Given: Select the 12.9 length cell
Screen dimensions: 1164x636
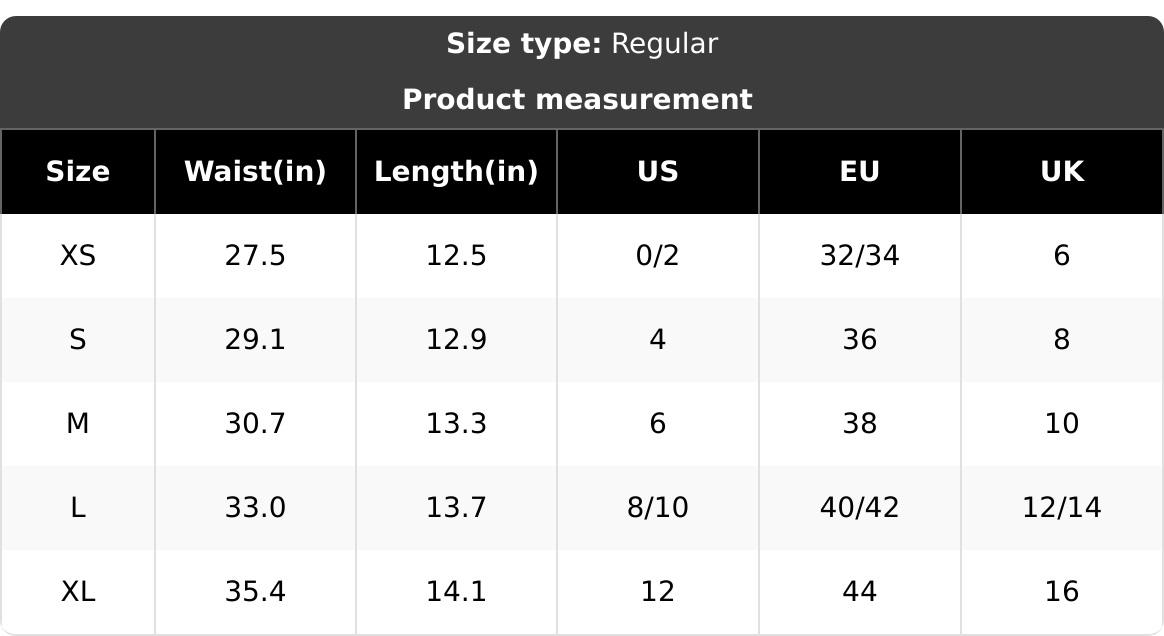Looking at the screenshot, I should (x=457, y=340).
